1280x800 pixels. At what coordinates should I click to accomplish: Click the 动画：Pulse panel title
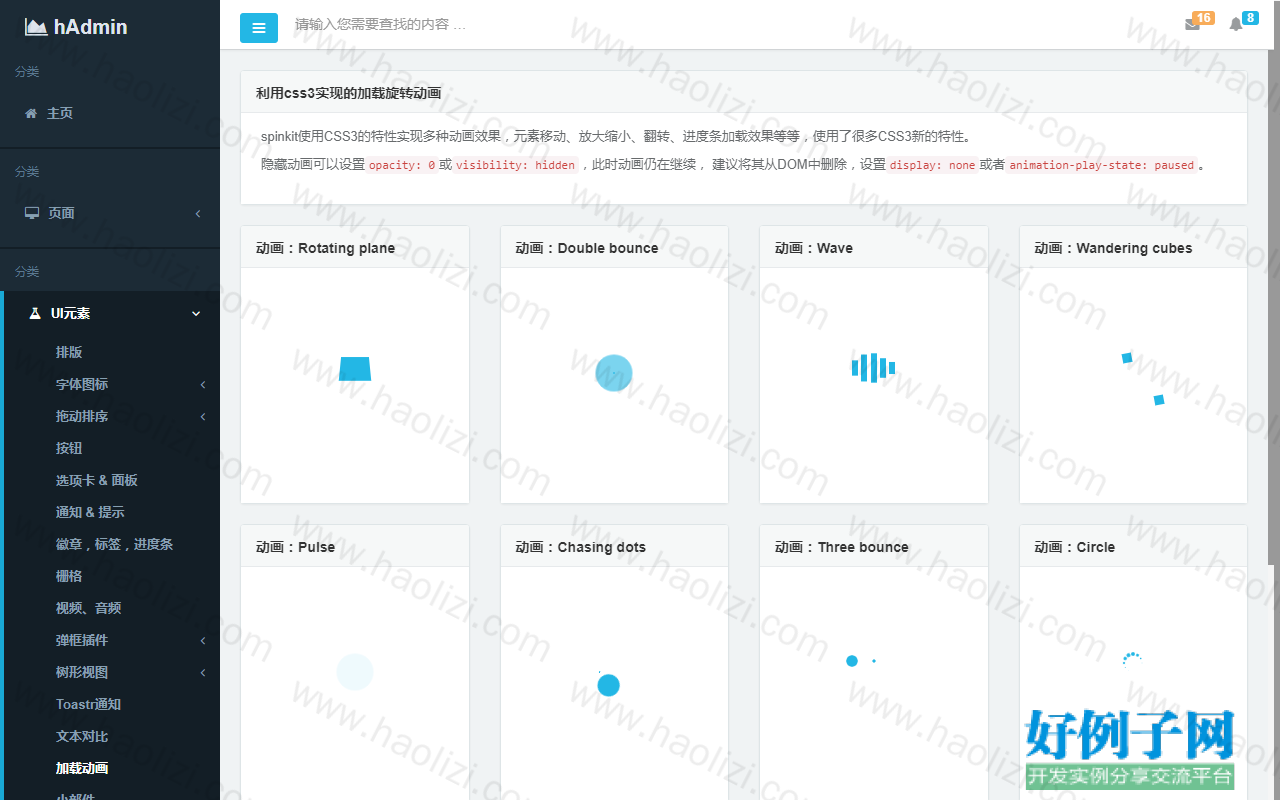tap(295, 547)
